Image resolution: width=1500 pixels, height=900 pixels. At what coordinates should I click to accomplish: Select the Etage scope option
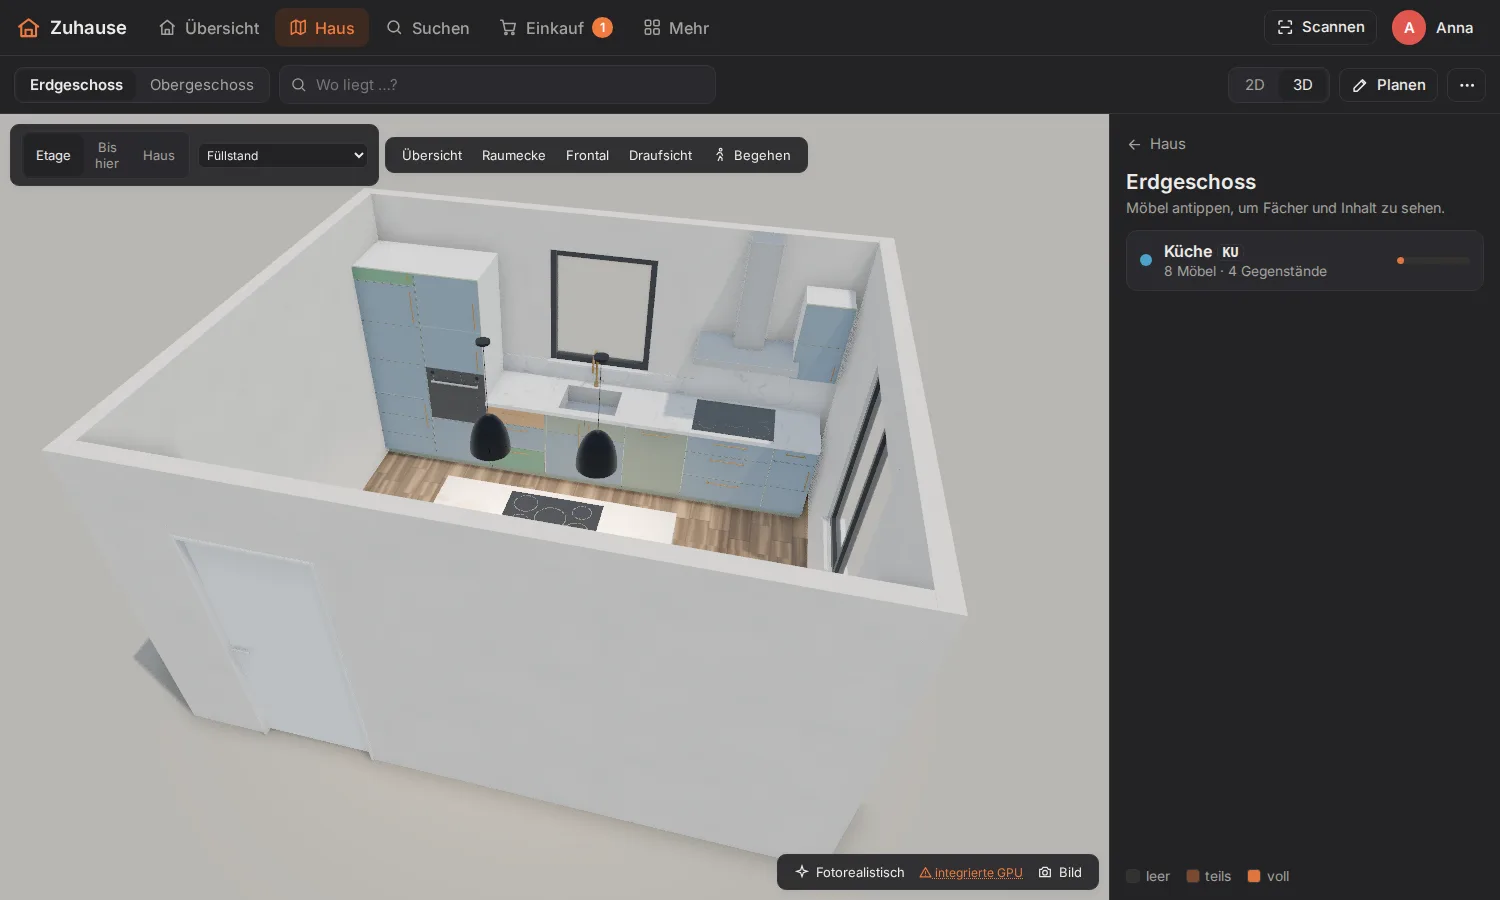(x=53, y=155)
